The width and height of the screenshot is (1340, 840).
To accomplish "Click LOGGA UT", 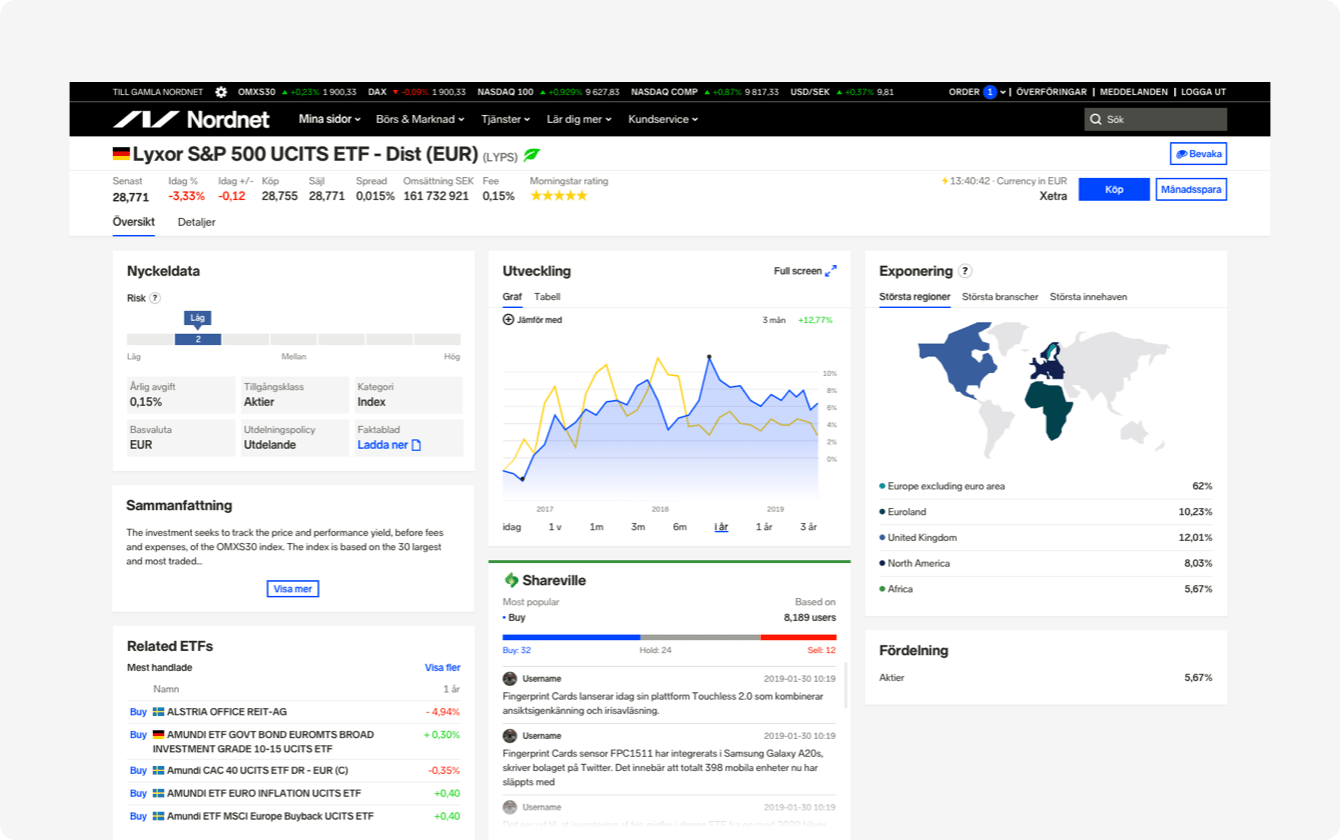I will 1204,92.
